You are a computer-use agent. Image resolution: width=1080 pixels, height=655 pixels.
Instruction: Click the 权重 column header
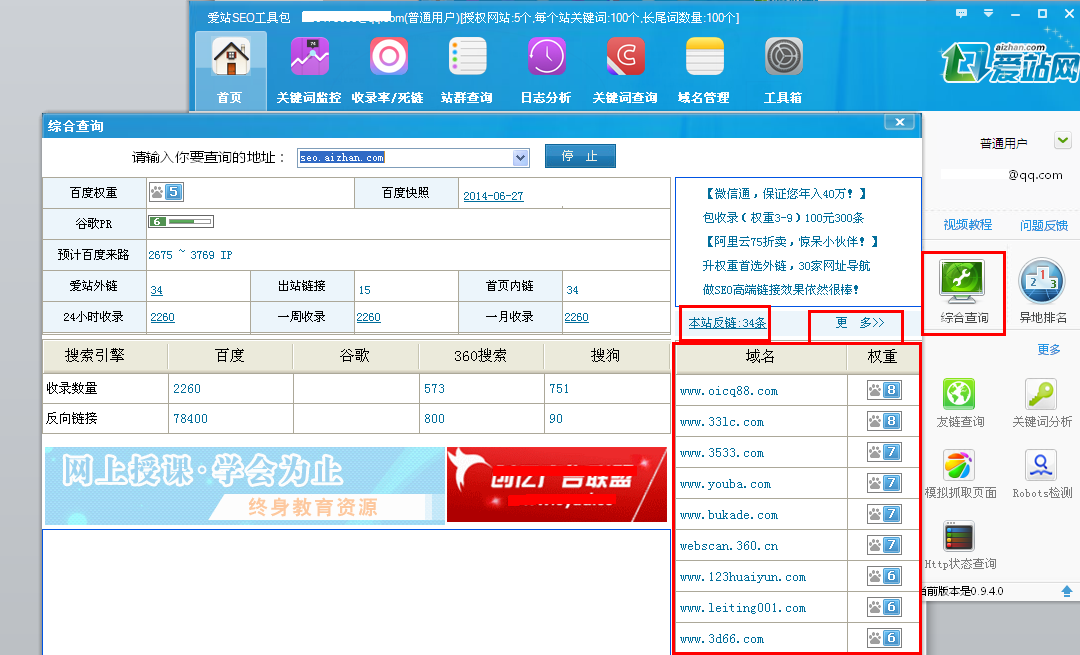(x=882, y=357)
